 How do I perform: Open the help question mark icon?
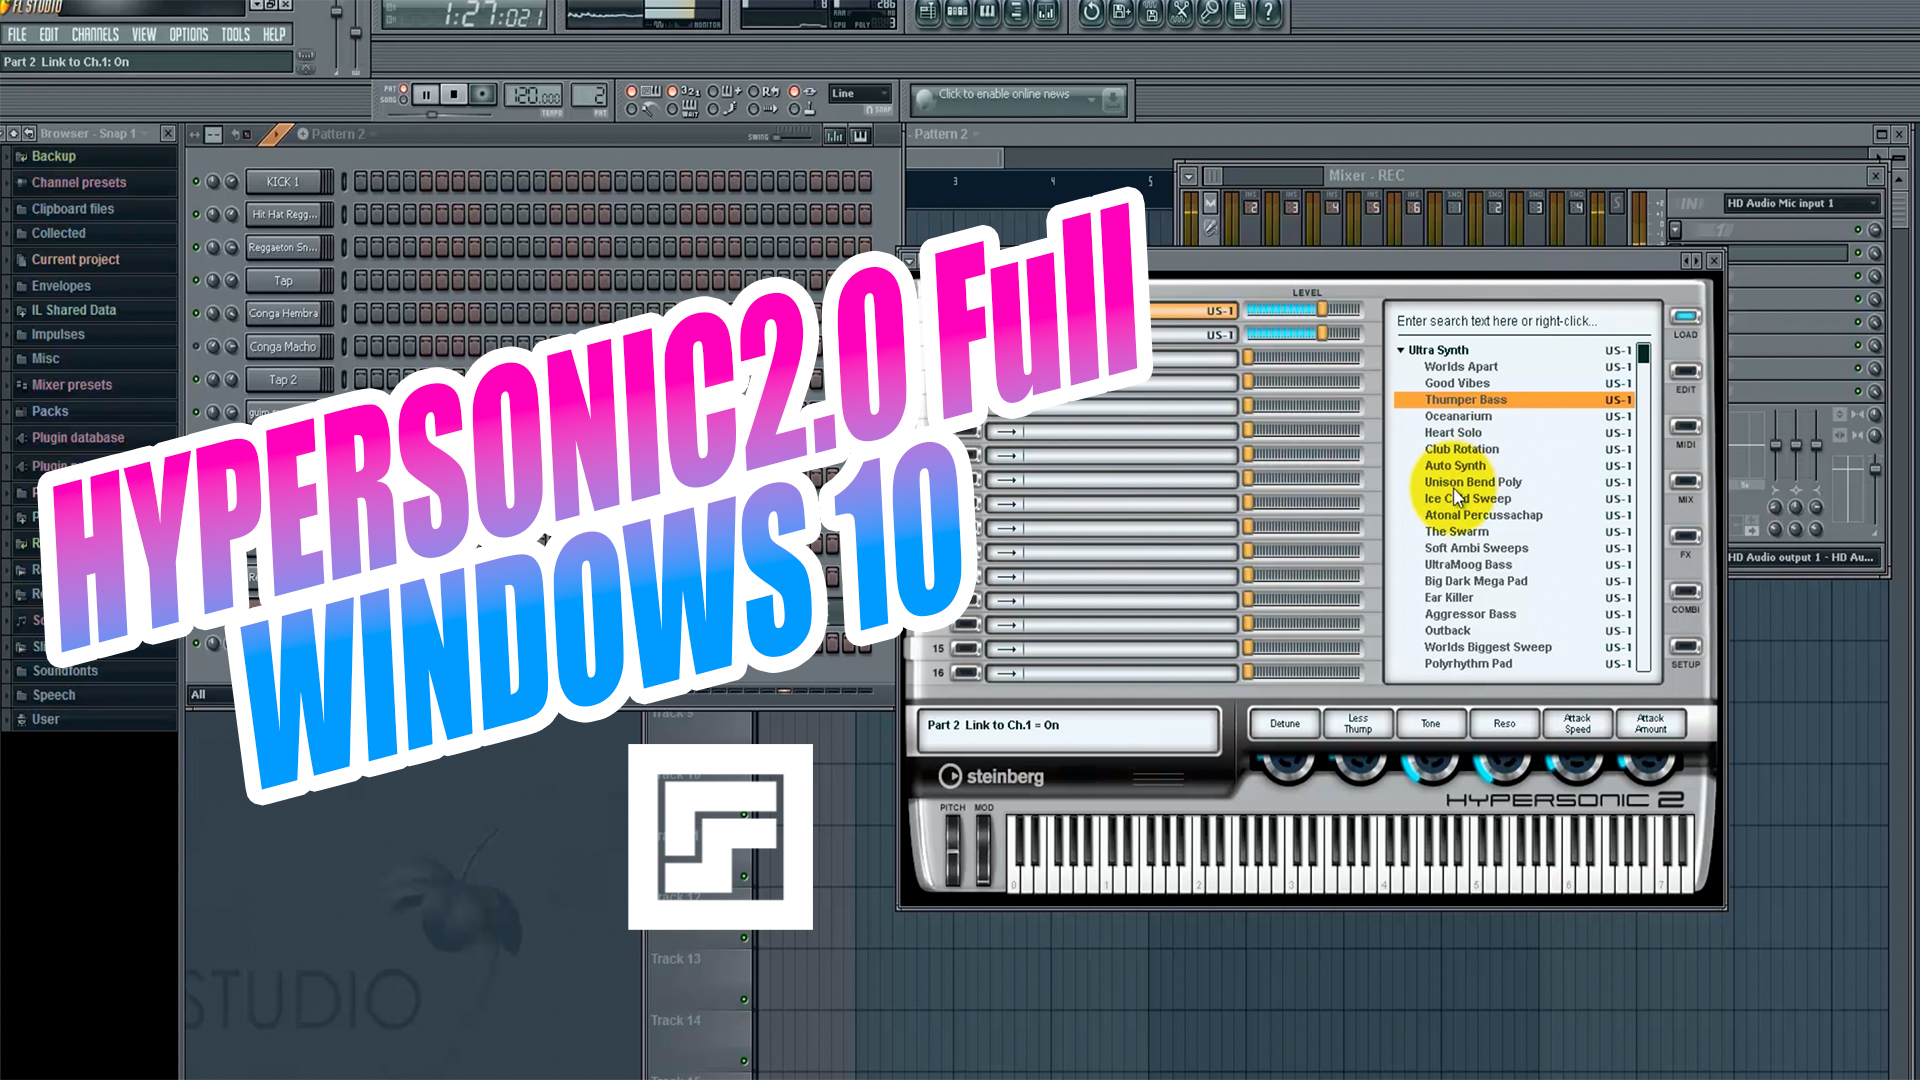(1269, 13)
